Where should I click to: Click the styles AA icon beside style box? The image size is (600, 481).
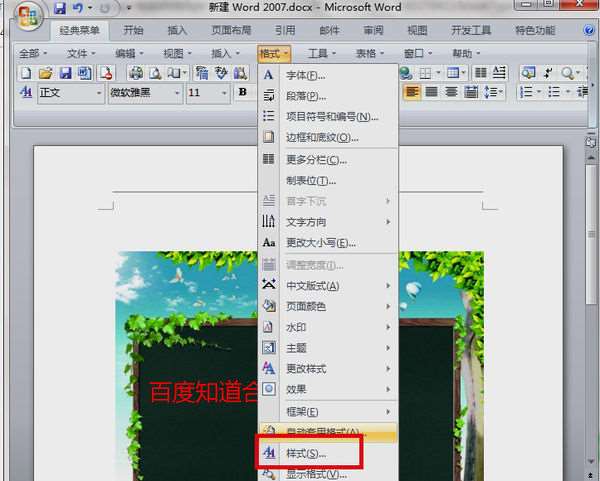pyautogui.click(x=26, y=92)
